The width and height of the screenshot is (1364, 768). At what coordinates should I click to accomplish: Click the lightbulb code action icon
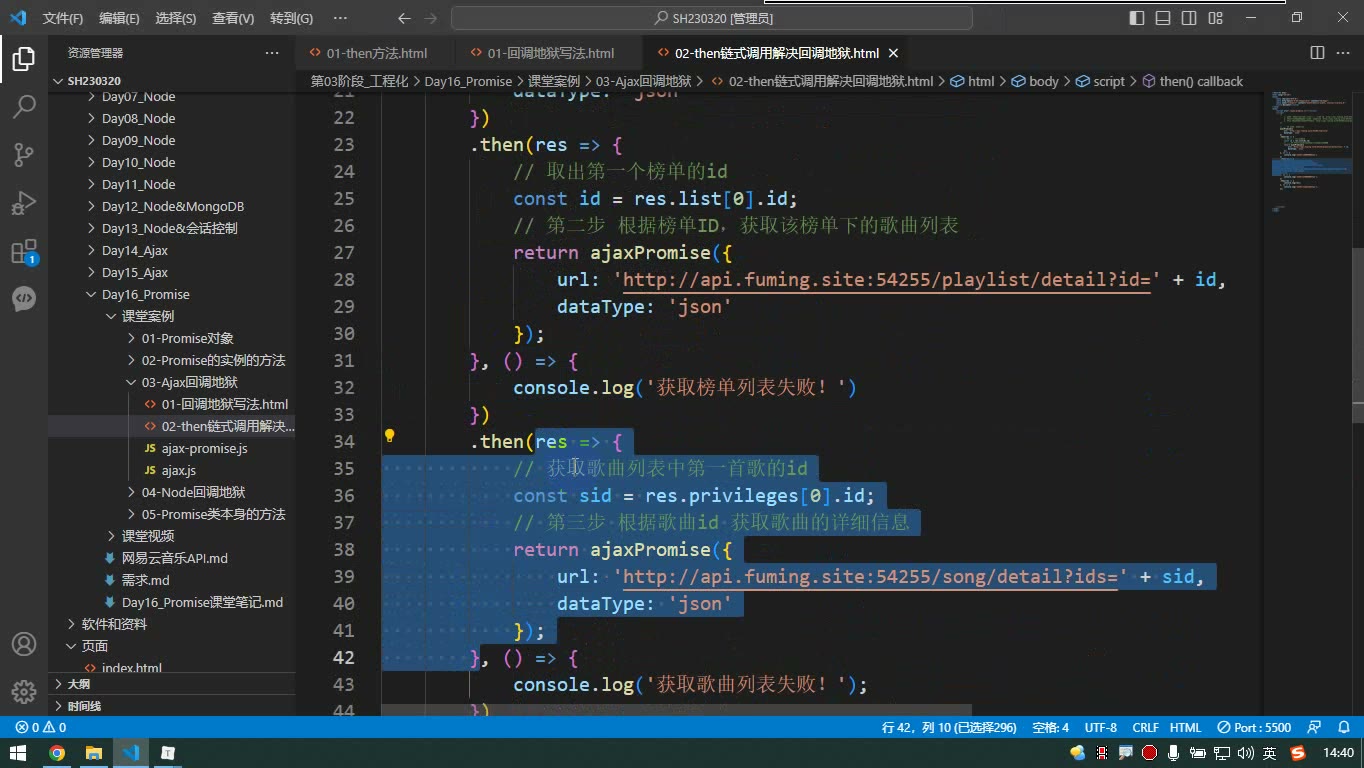click(x=390, y=435)
